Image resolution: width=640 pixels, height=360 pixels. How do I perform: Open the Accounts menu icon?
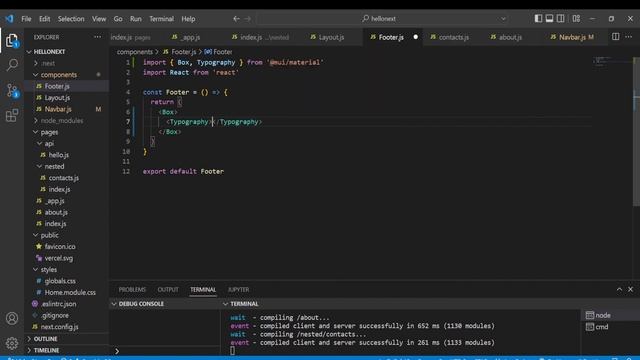(12, 318)
